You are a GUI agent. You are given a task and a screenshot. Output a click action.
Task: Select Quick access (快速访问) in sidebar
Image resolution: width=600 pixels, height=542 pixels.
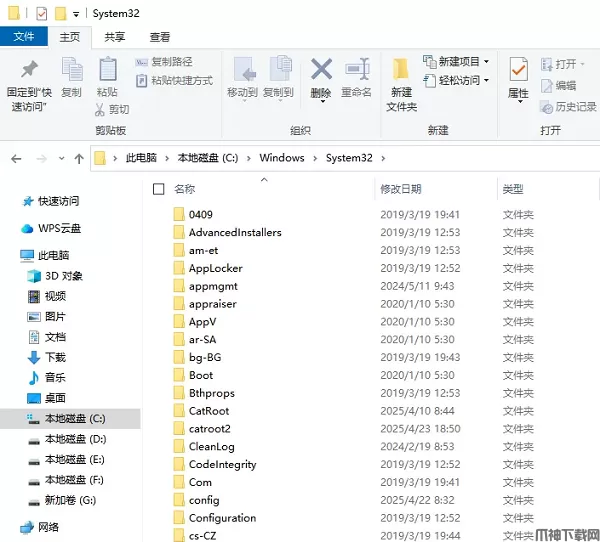click(x=51, y=201)
